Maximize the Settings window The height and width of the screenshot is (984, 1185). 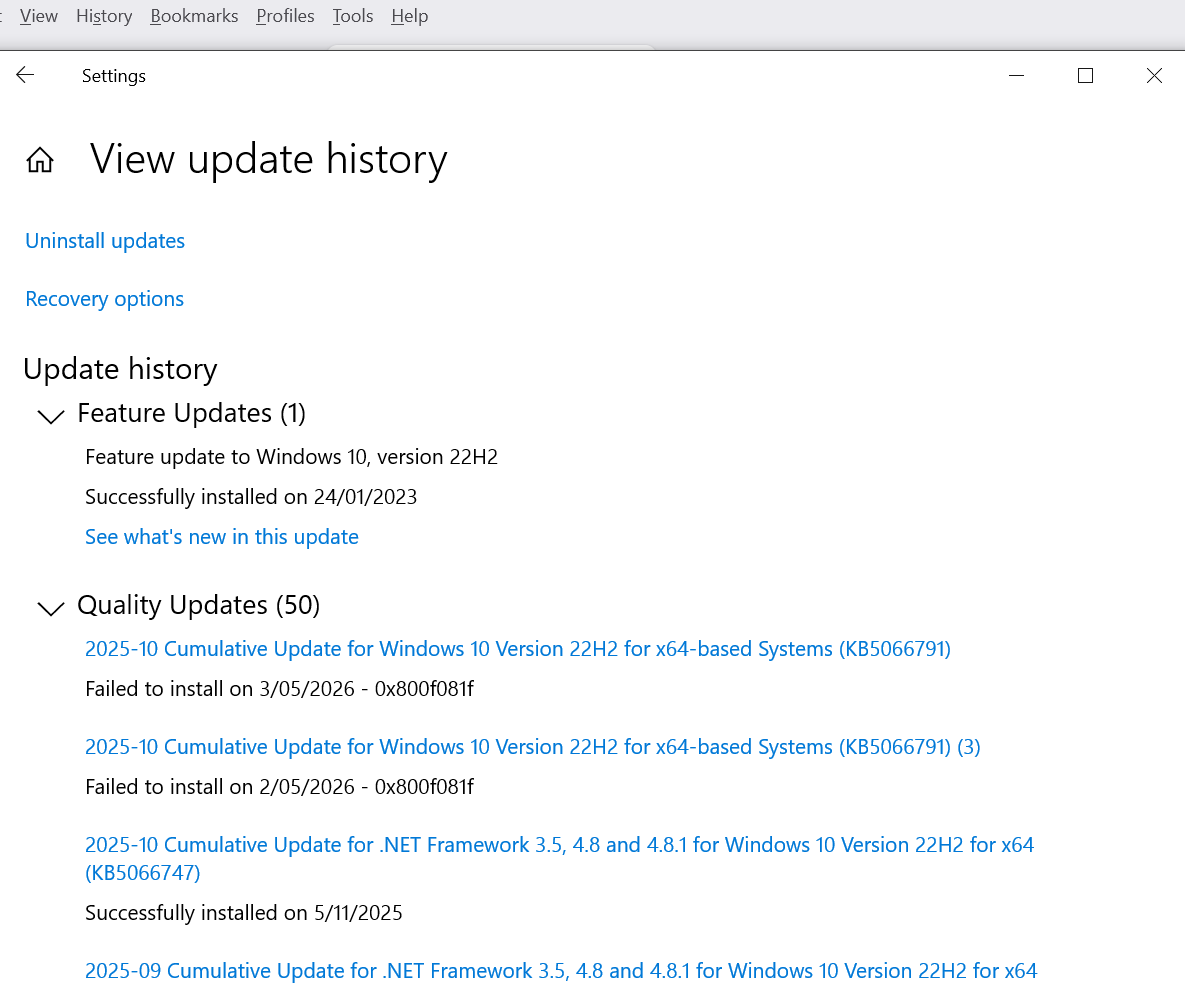click(x=1085, y=76)
